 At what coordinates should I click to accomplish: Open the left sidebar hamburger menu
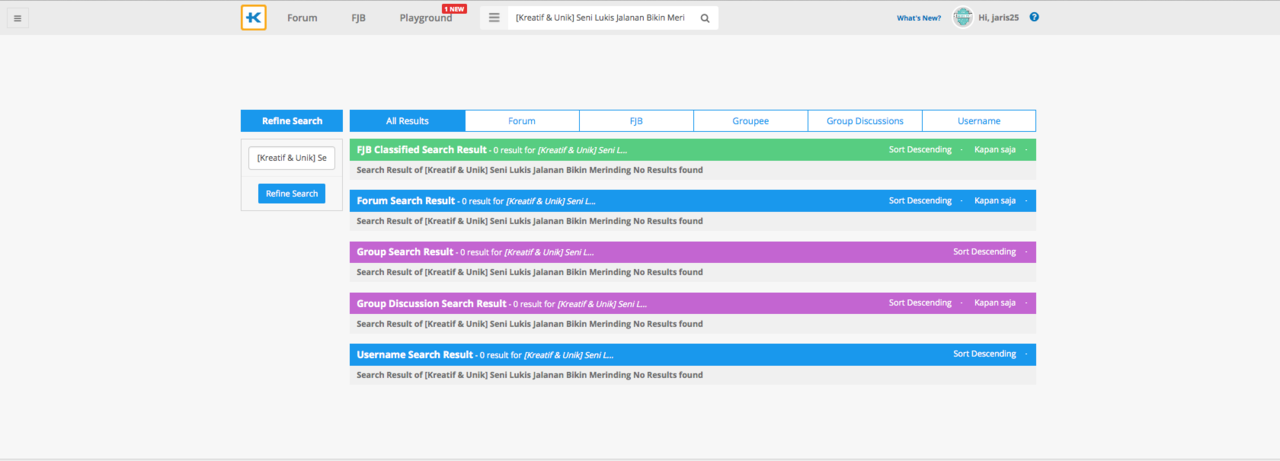click(x=18, y=17)
